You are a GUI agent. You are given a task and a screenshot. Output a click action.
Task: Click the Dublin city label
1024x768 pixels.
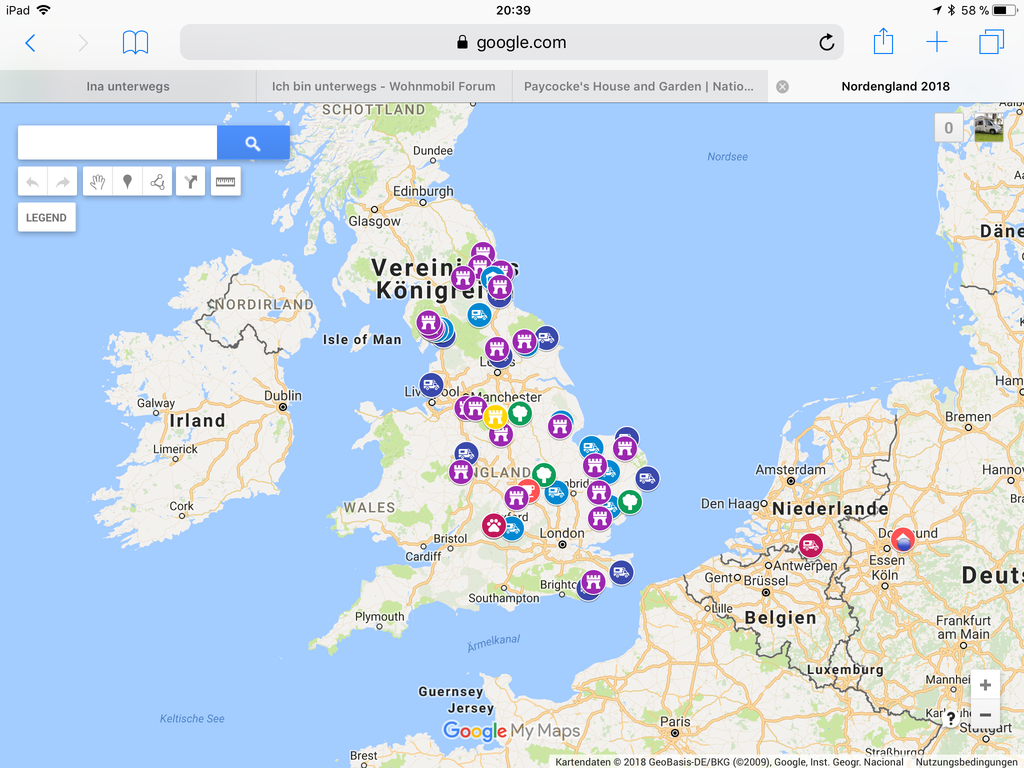click(283, 396)
